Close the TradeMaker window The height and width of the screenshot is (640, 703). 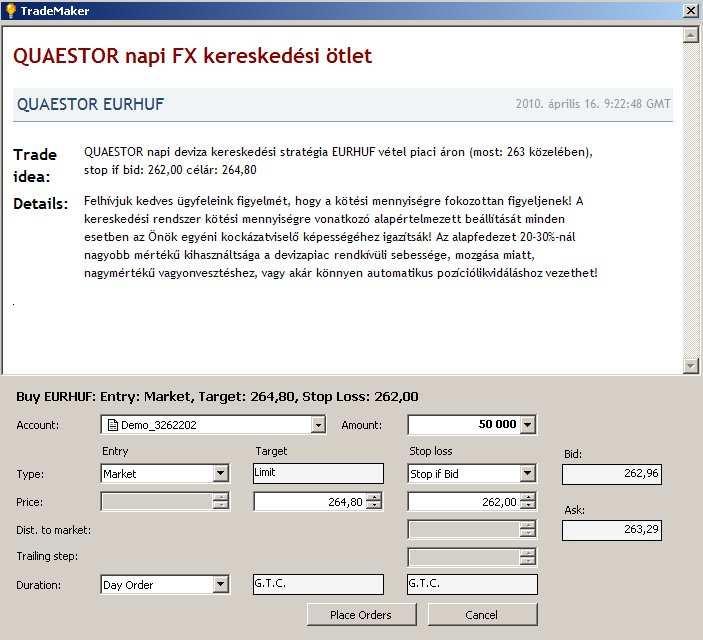(690, 10)
